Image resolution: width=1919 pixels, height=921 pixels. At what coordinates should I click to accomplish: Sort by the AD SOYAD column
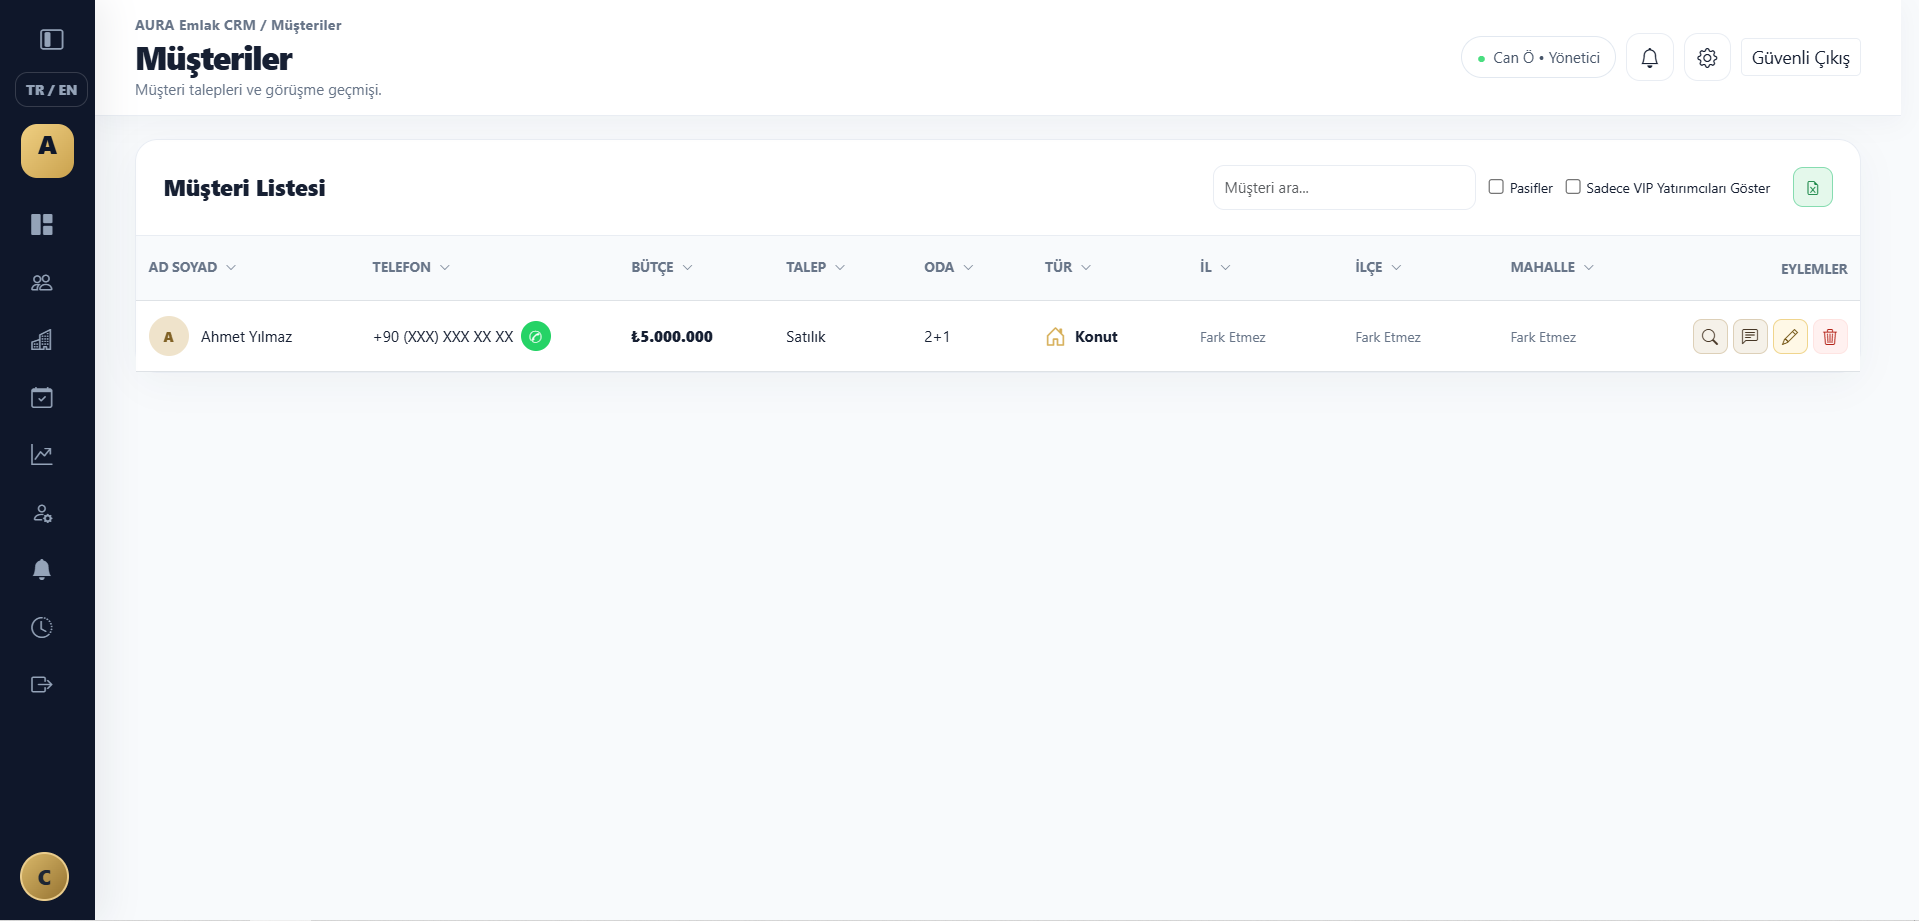coord(192,267)
